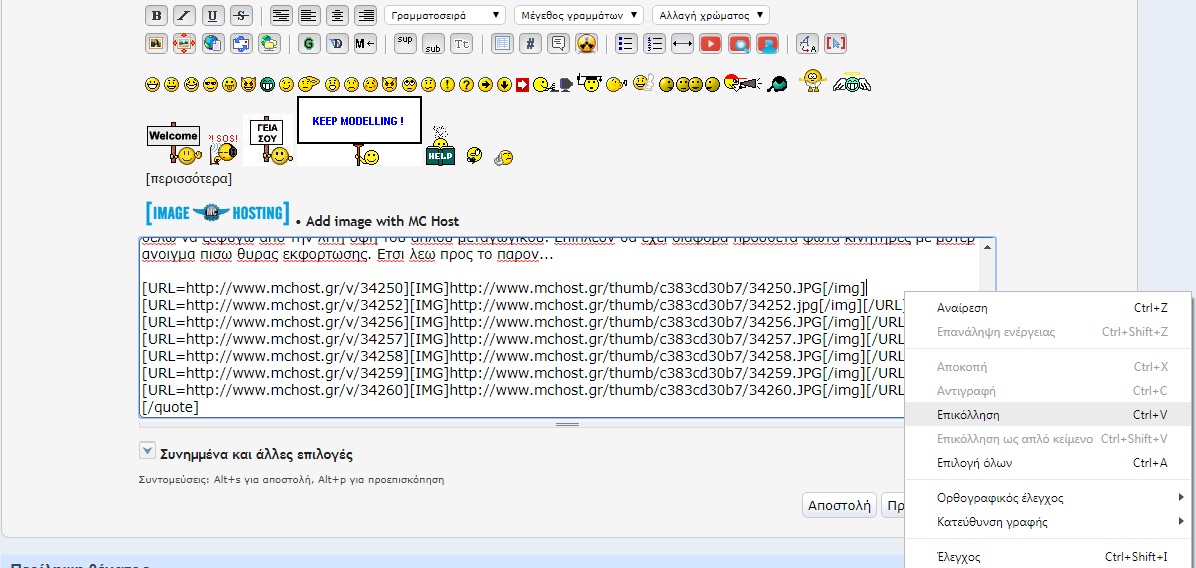This screenshot has width=1196, height=568.
Task: Expand Συνημμένα και άλλες επιλογές section
Action: 148,451
